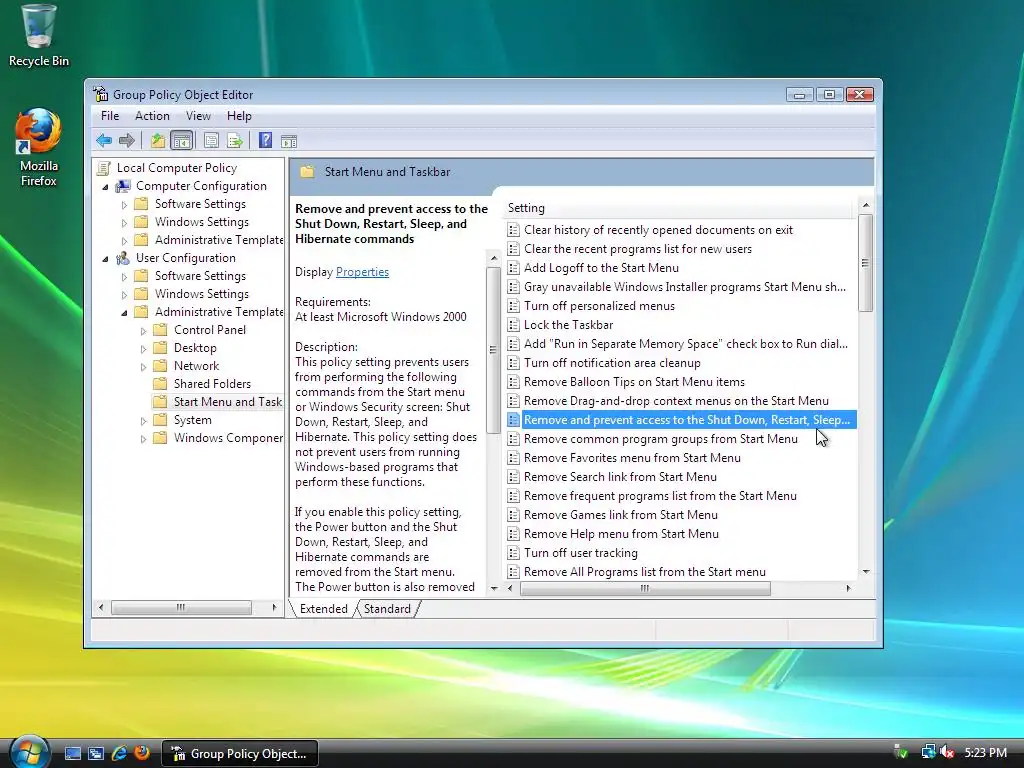The image size is (1024, 768).
Task: Click the Back arrow toolbar icon
Action: coord(104,140)
